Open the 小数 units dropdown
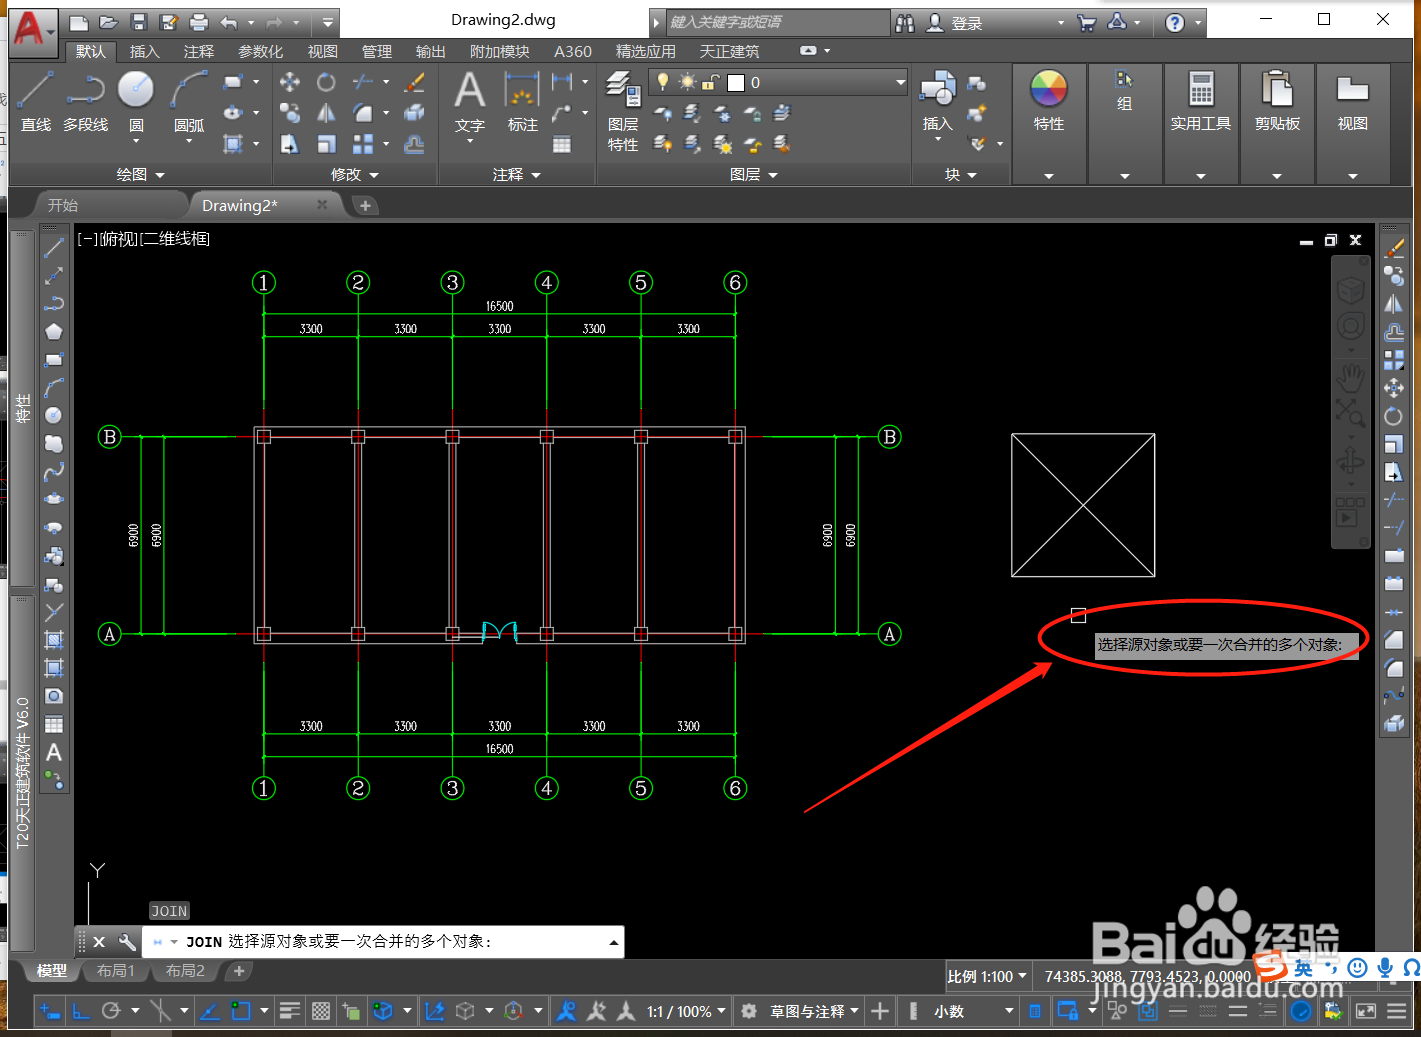The width and height of the screenshot is (1421, 1037). [974, 1011]
